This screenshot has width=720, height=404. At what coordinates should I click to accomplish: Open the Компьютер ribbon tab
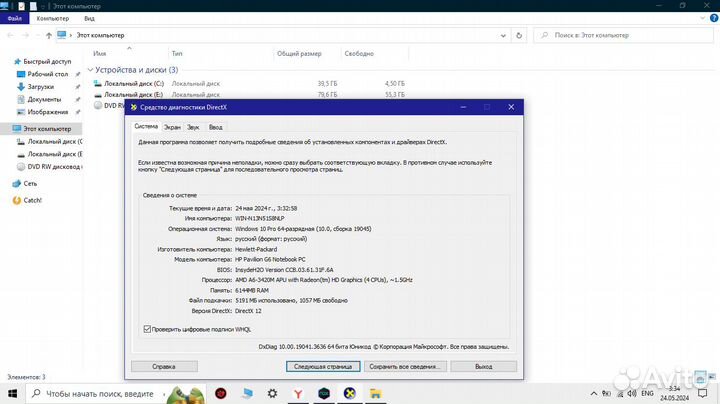coord(53,18)
